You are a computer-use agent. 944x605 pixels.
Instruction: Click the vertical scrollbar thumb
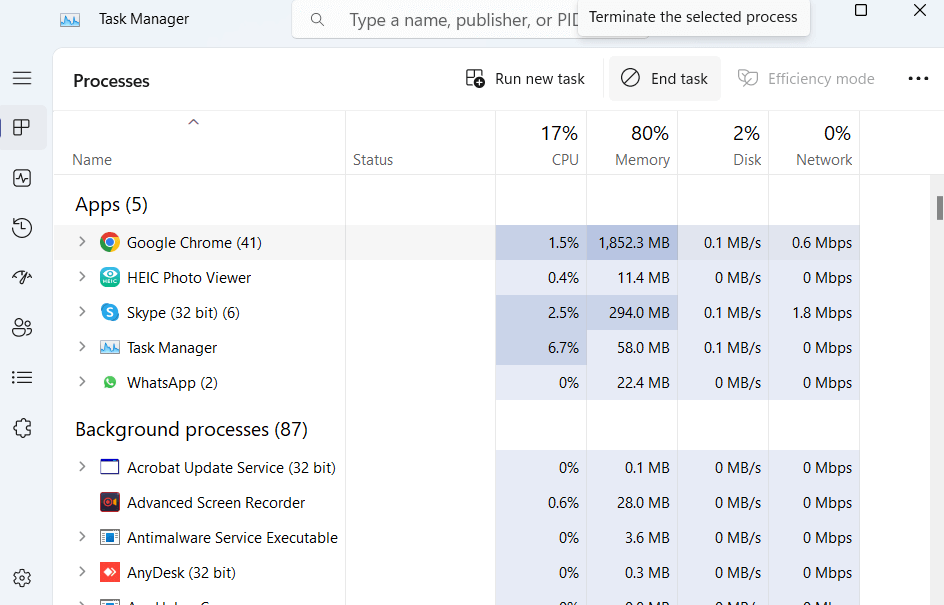939,208
